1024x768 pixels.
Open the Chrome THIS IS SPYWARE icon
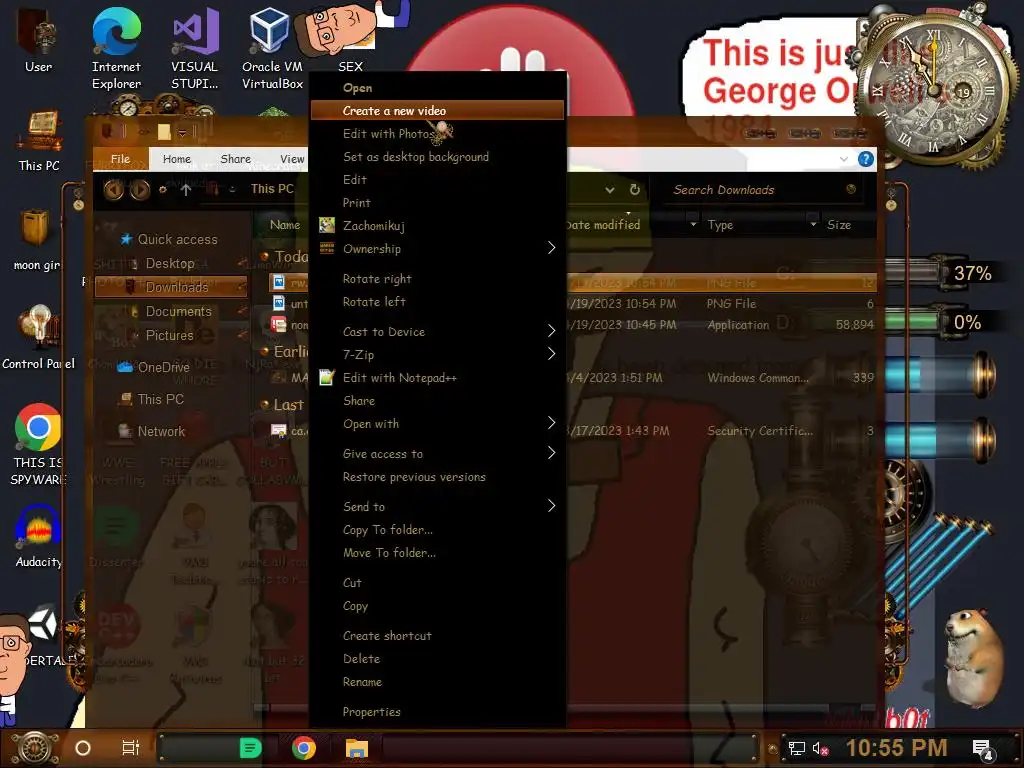pos(38,444)
